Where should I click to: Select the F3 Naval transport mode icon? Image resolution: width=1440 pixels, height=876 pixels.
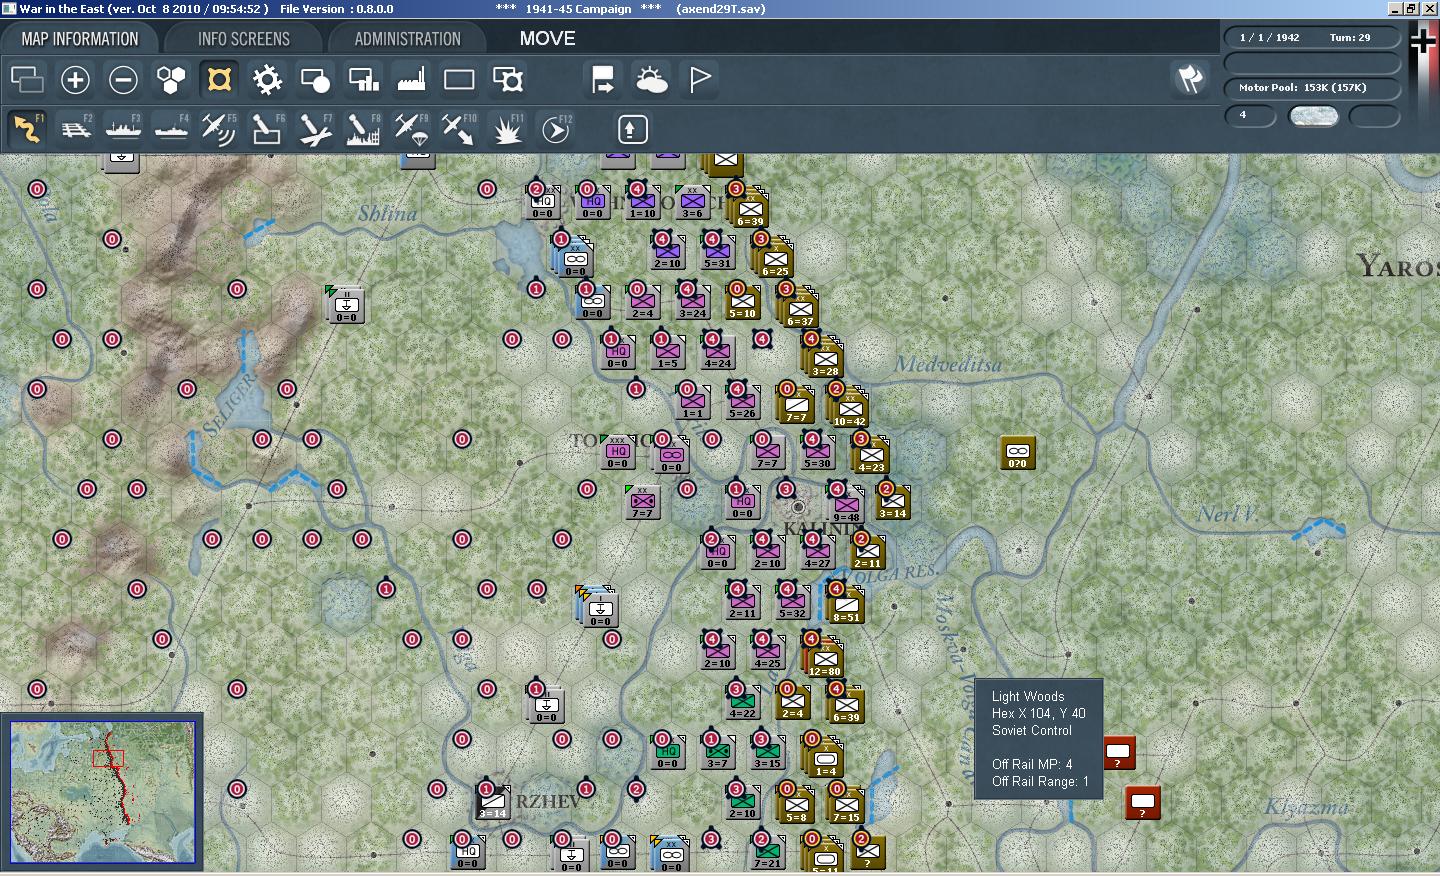pos(123,129)
